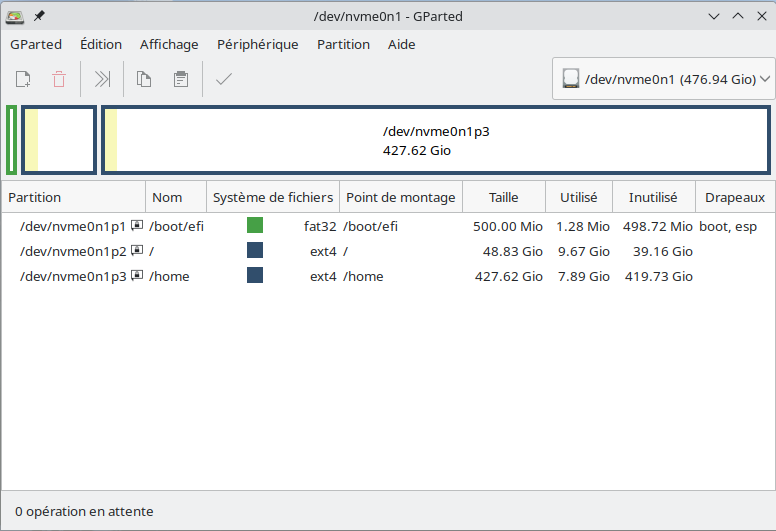The width and height of the screenshot is (776, 531).
Task: Open the /dev/nvme0n1 device dropdown
Action: click(663, 79)
